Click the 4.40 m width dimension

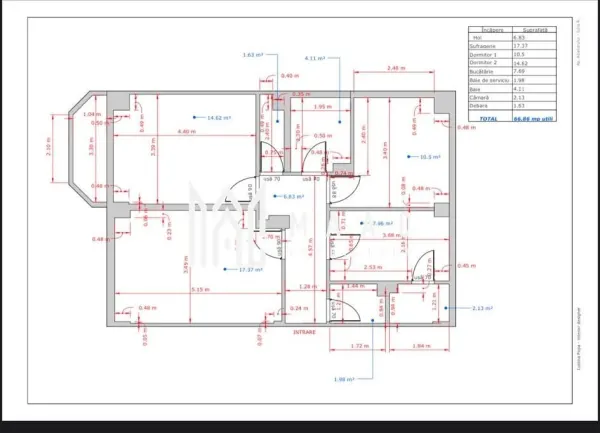click(187, 132)
